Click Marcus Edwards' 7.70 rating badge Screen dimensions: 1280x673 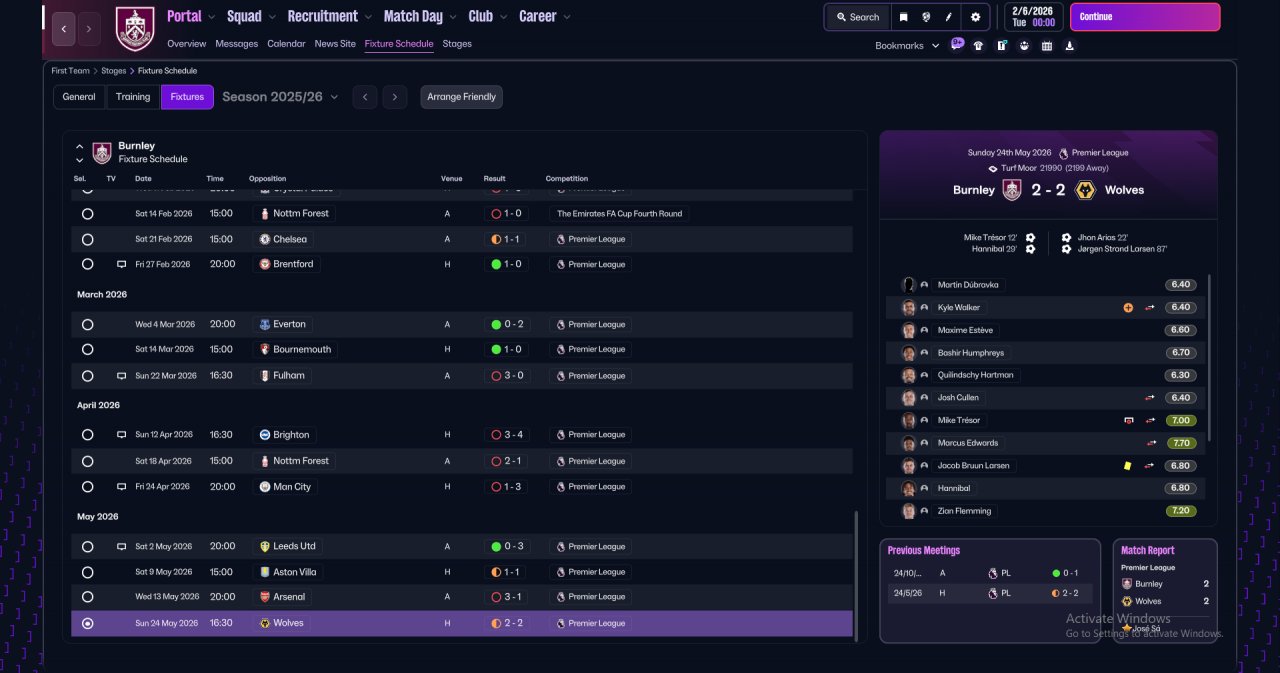click(1181, 443)
